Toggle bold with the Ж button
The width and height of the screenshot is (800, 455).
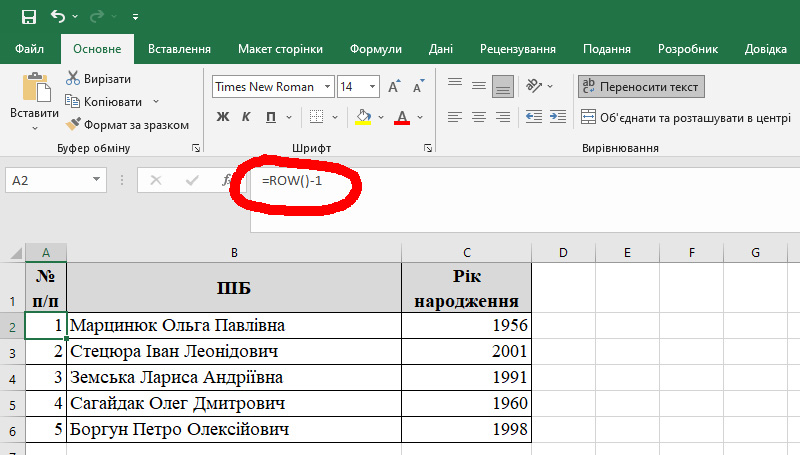pos(223,117)
